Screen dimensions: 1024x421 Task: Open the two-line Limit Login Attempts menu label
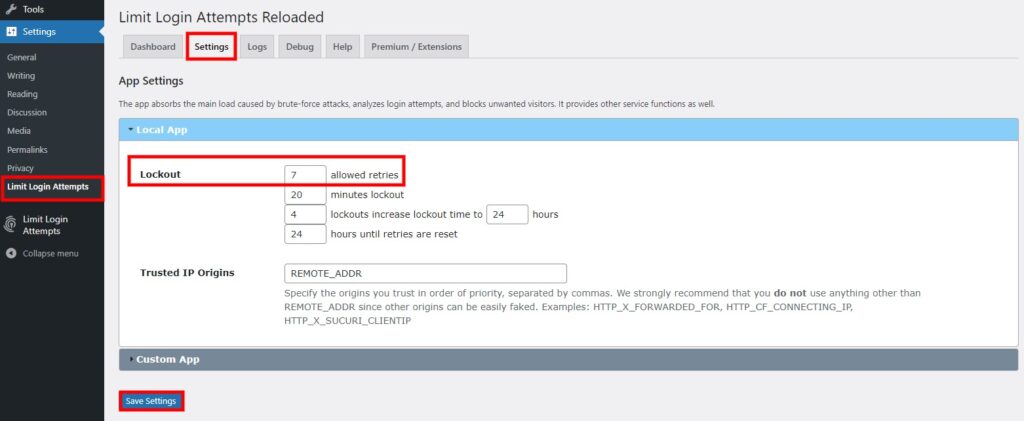[45, 225]
